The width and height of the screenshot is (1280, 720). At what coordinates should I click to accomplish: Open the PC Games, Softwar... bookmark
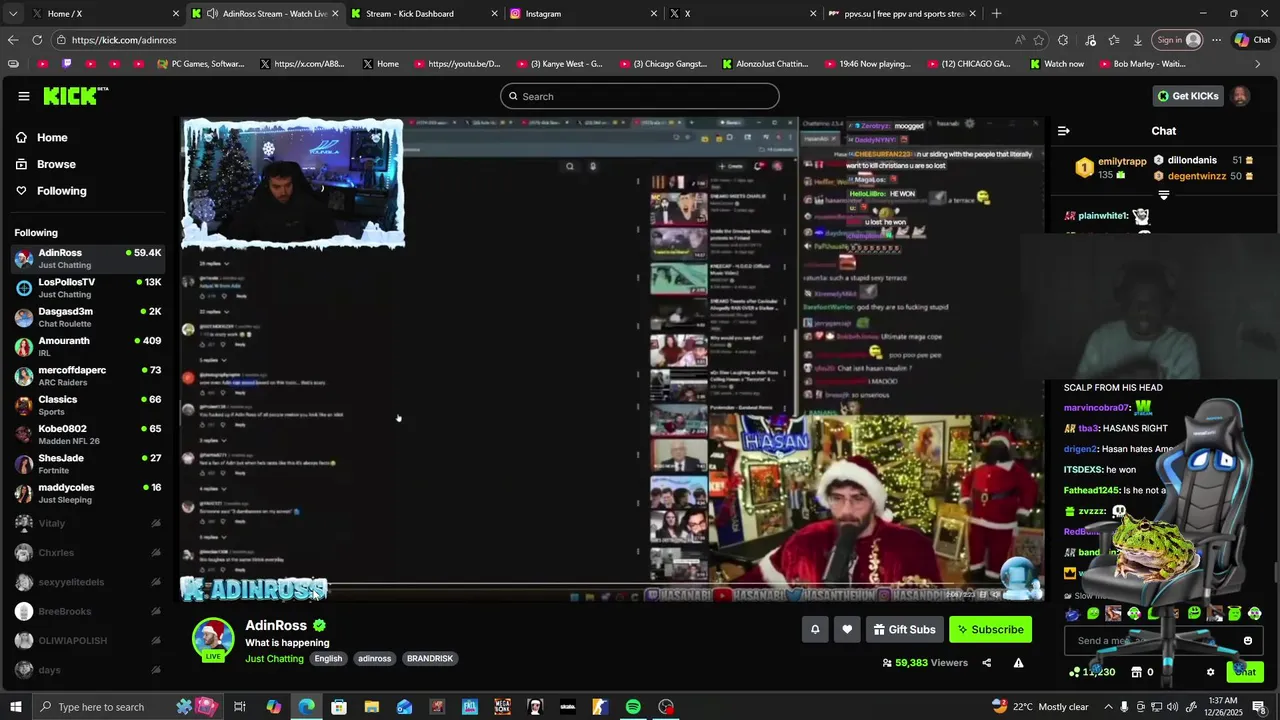click(x=201, y=64)
